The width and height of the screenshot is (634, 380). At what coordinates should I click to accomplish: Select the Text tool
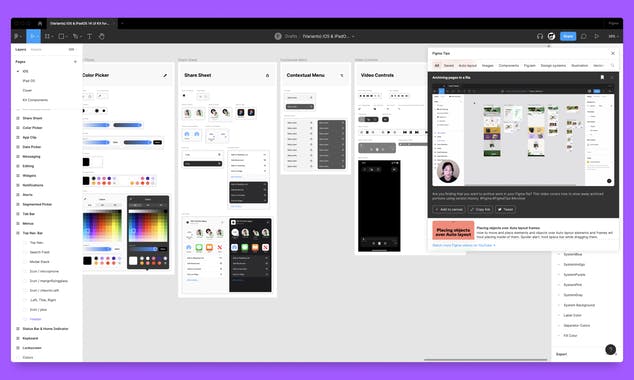pyautogui.click(x=89, y=36)
